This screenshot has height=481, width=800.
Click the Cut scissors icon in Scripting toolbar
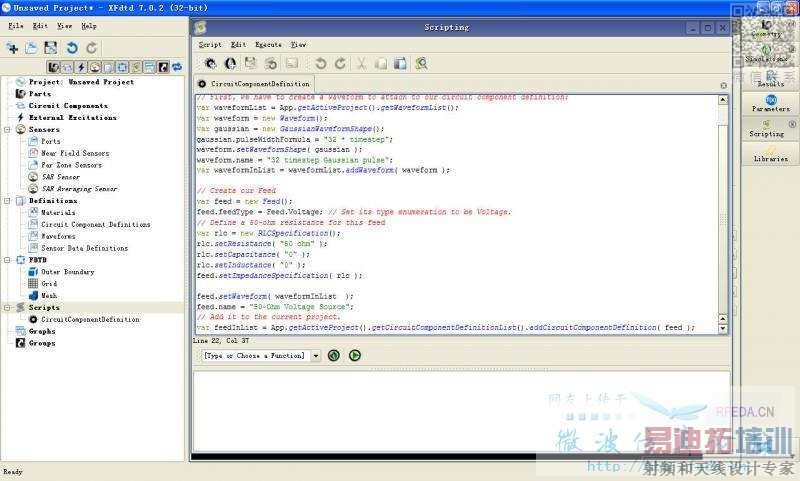[361, 64]
